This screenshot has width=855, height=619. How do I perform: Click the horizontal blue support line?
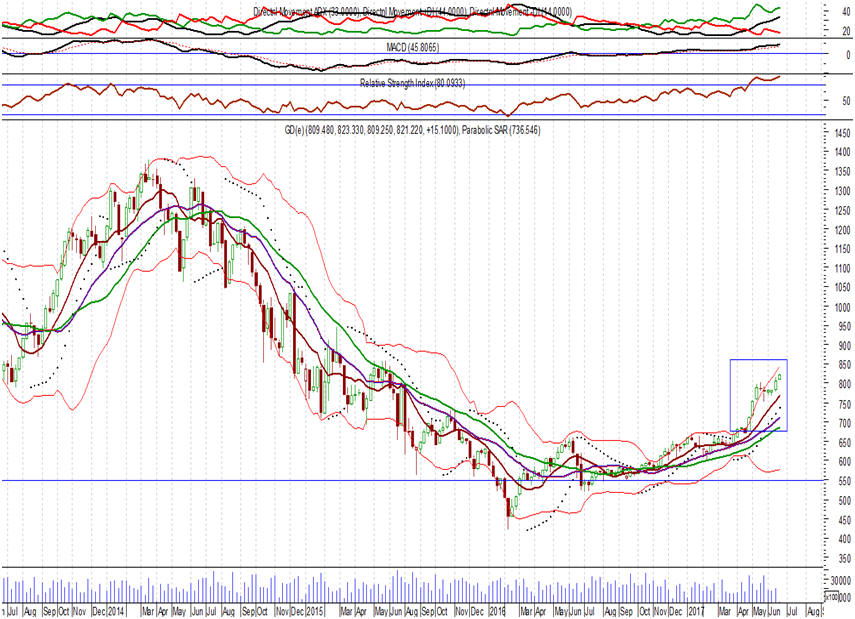300,481
